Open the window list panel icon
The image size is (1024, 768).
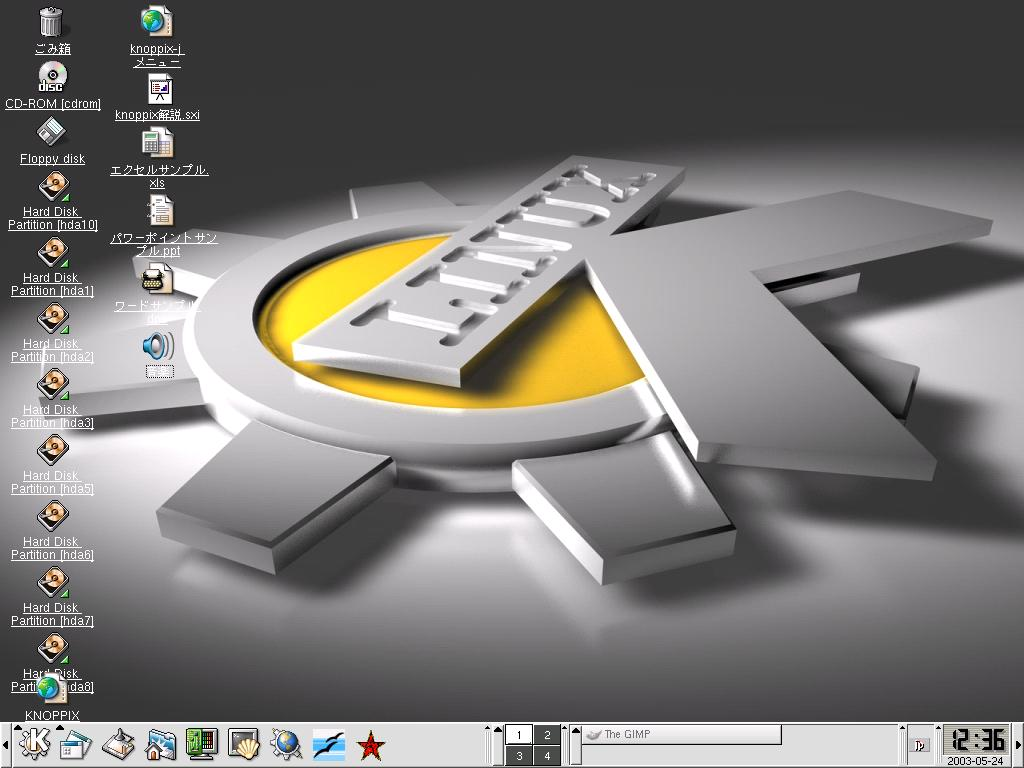click(76, 744)
